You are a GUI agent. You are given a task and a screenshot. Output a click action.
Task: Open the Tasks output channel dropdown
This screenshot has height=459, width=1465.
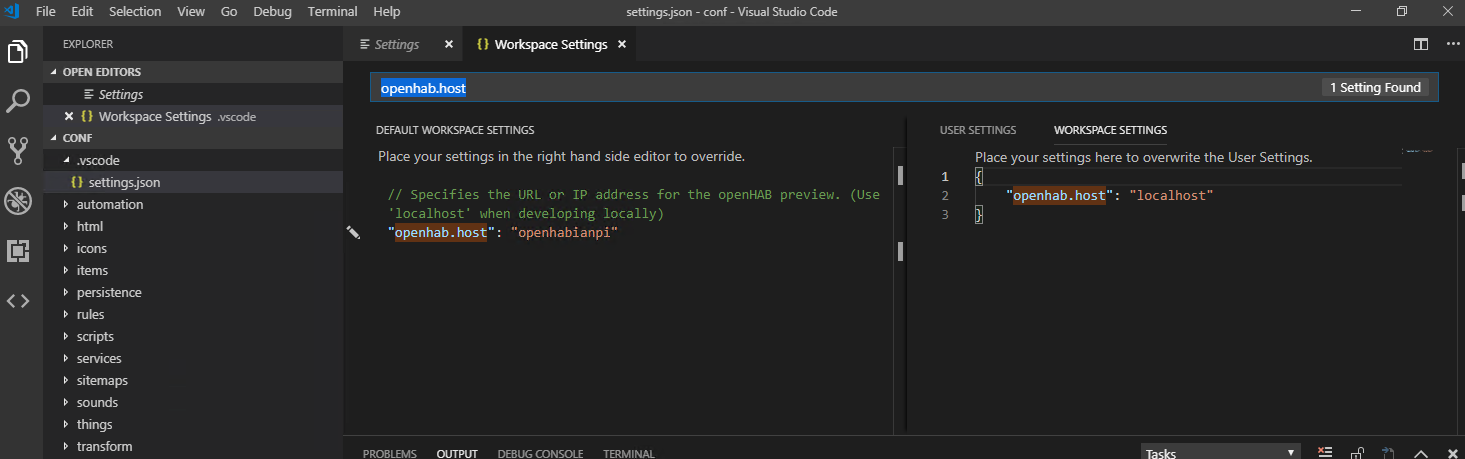click(1220, 453)
